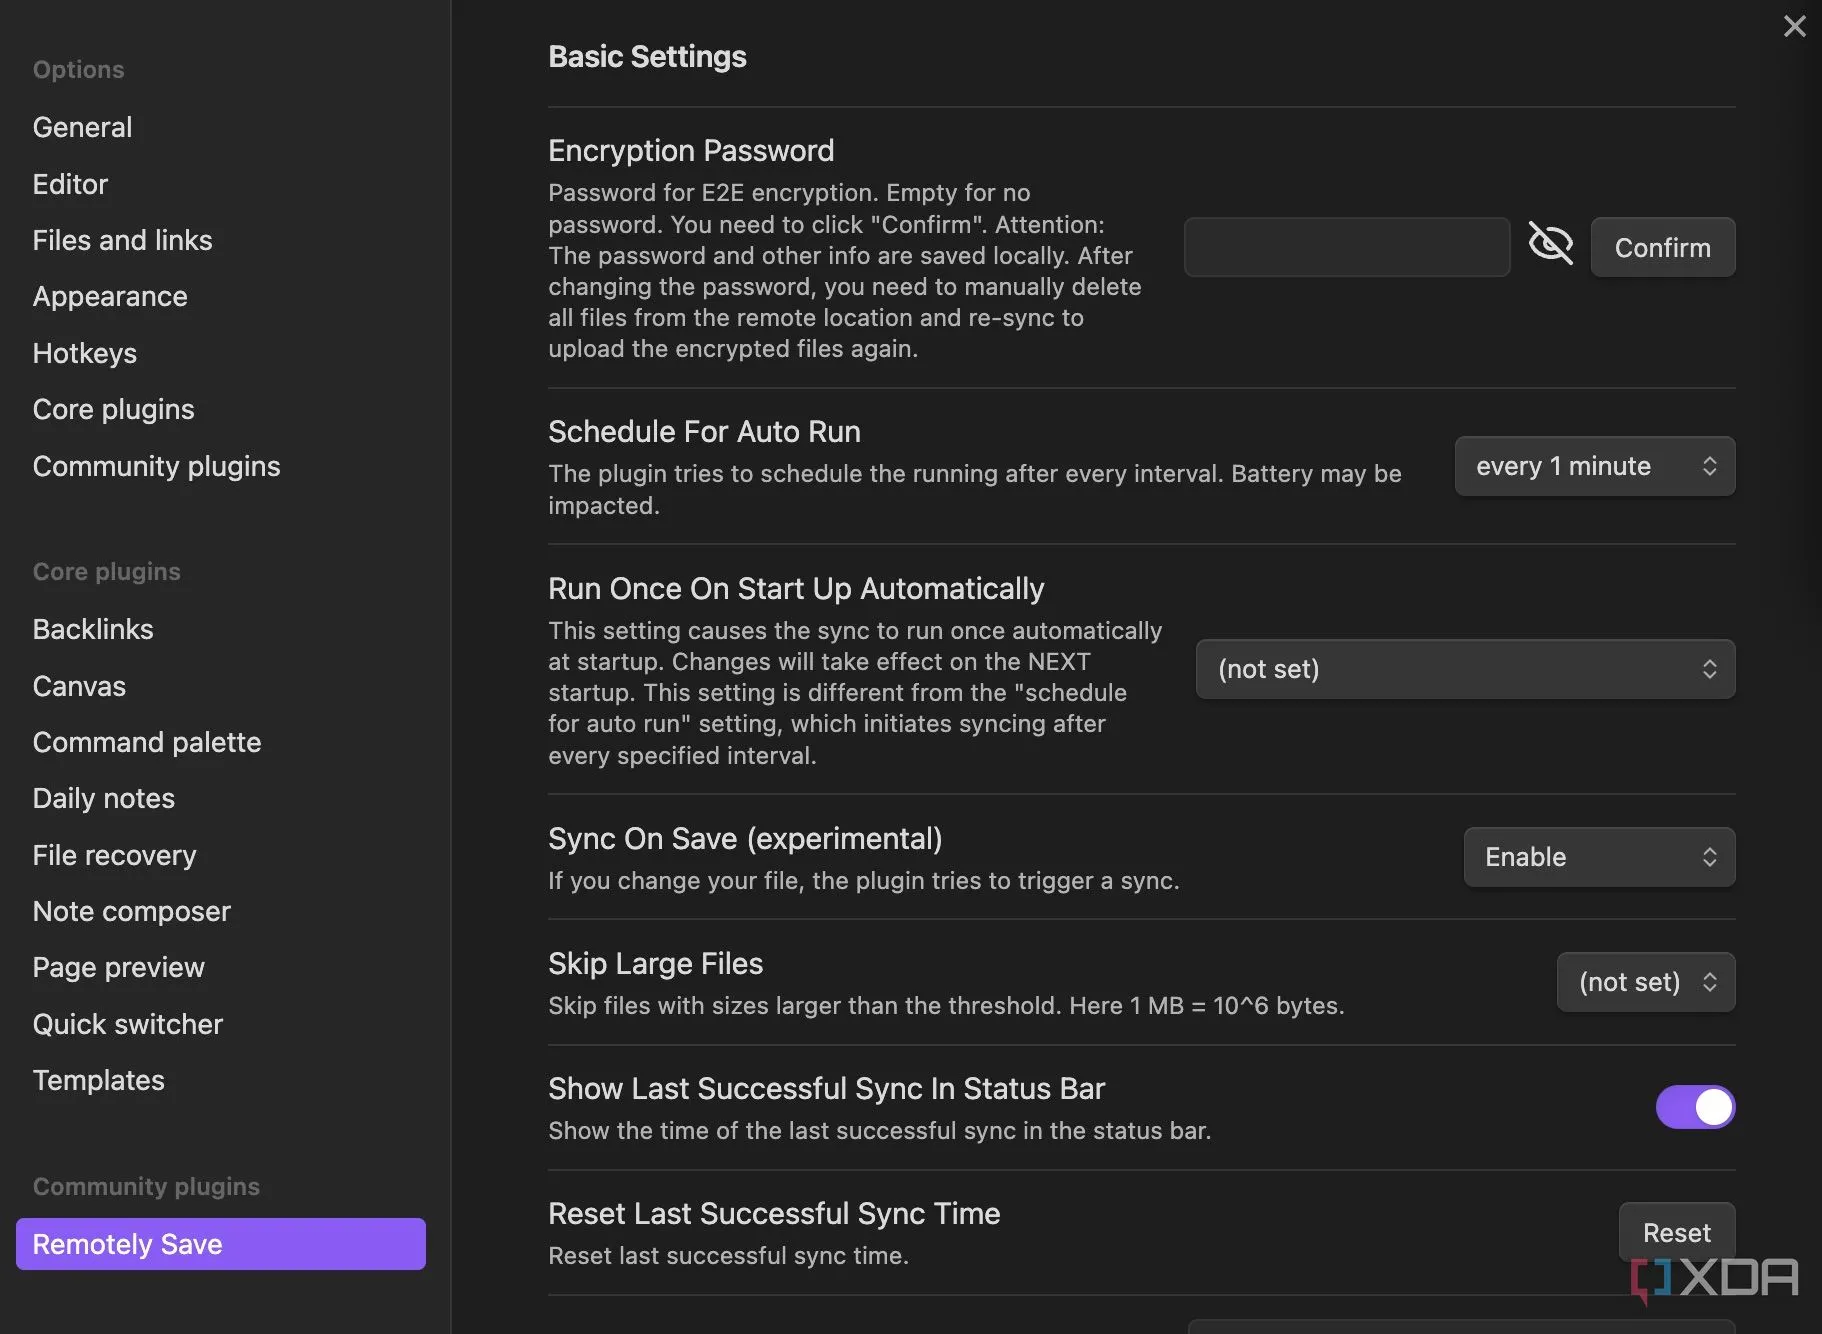Click the Confirm password button
Viewport: 1822px width, 1334px height.
coord(1662,247)
